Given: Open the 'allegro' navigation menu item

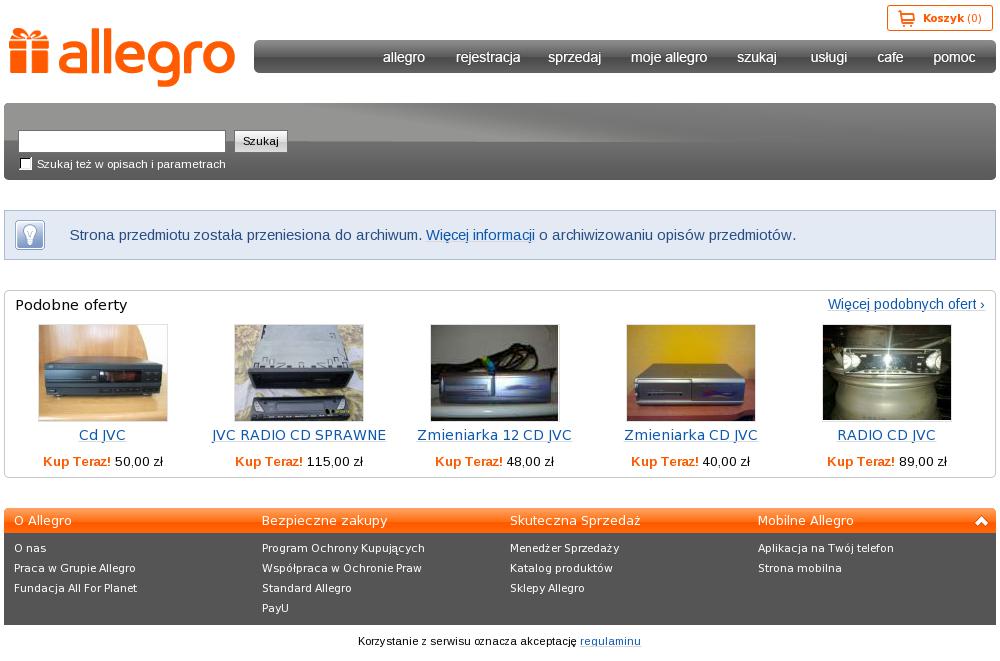Looking at the screenshot, I should click(404, 57).
